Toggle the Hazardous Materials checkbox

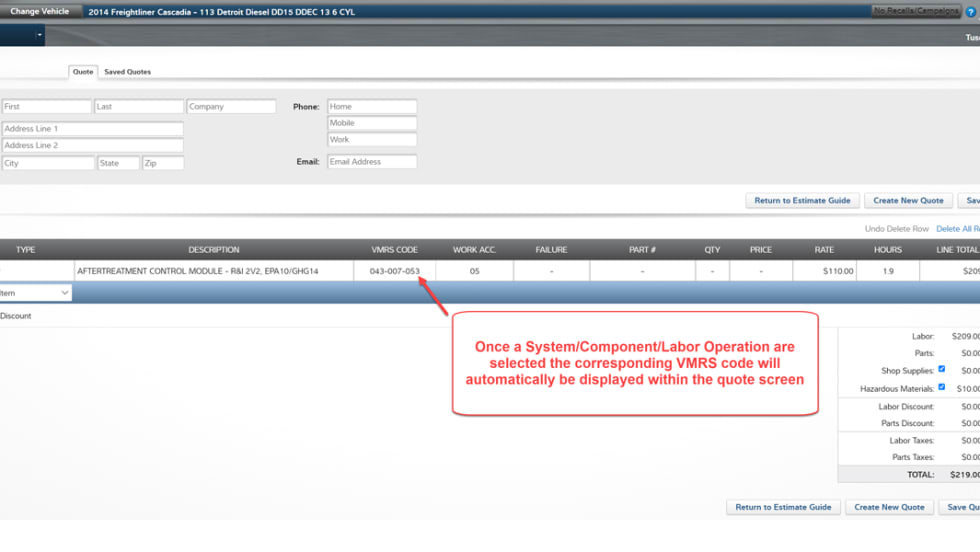point(941,387)
